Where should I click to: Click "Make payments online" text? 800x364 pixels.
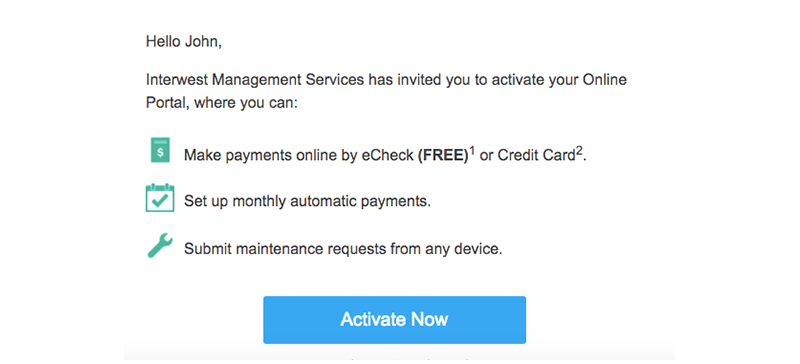pos(238,155)
